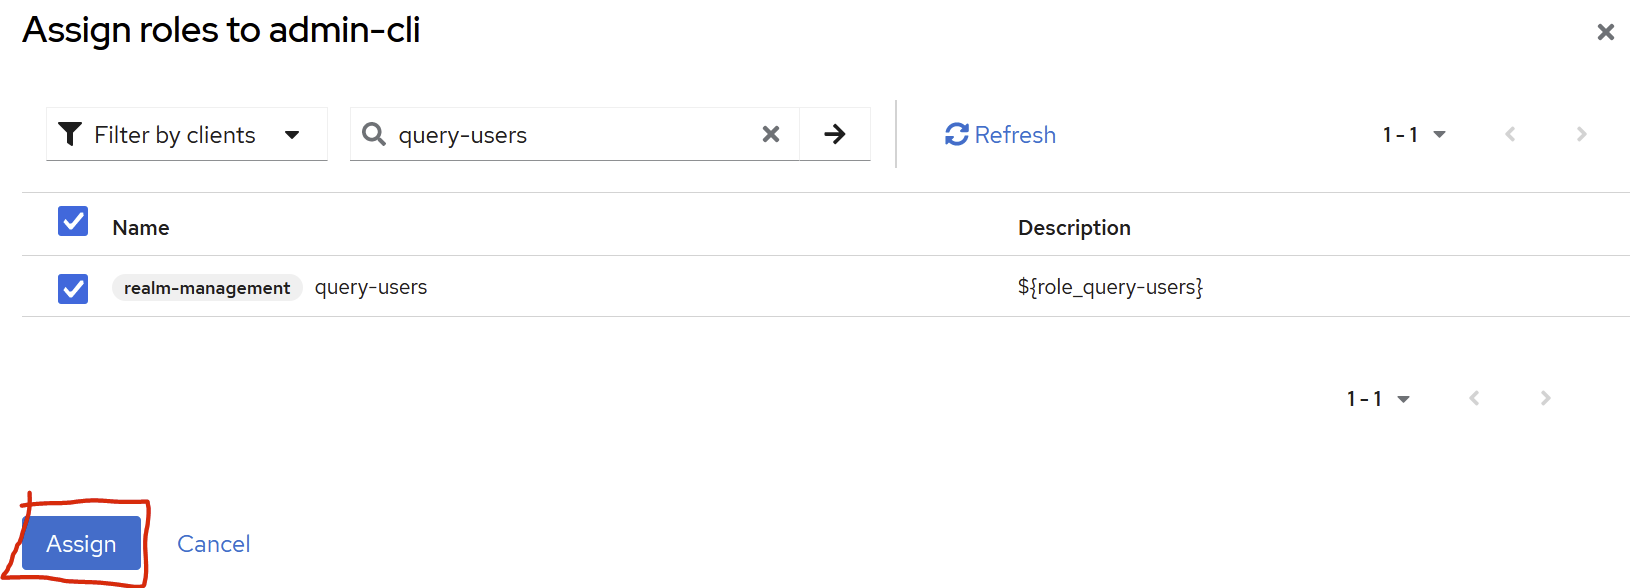Toggle the select-all checkbox in header

73,221
